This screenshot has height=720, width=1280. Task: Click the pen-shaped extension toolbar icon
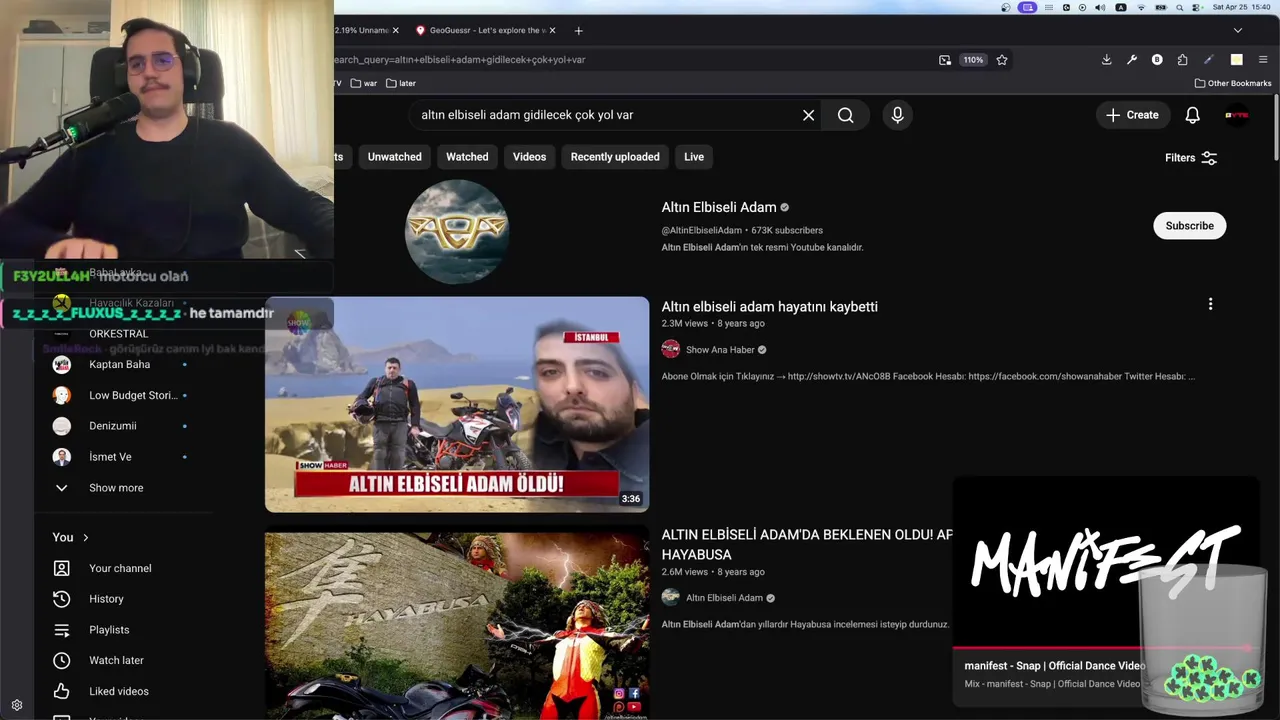pos(1208,60)
